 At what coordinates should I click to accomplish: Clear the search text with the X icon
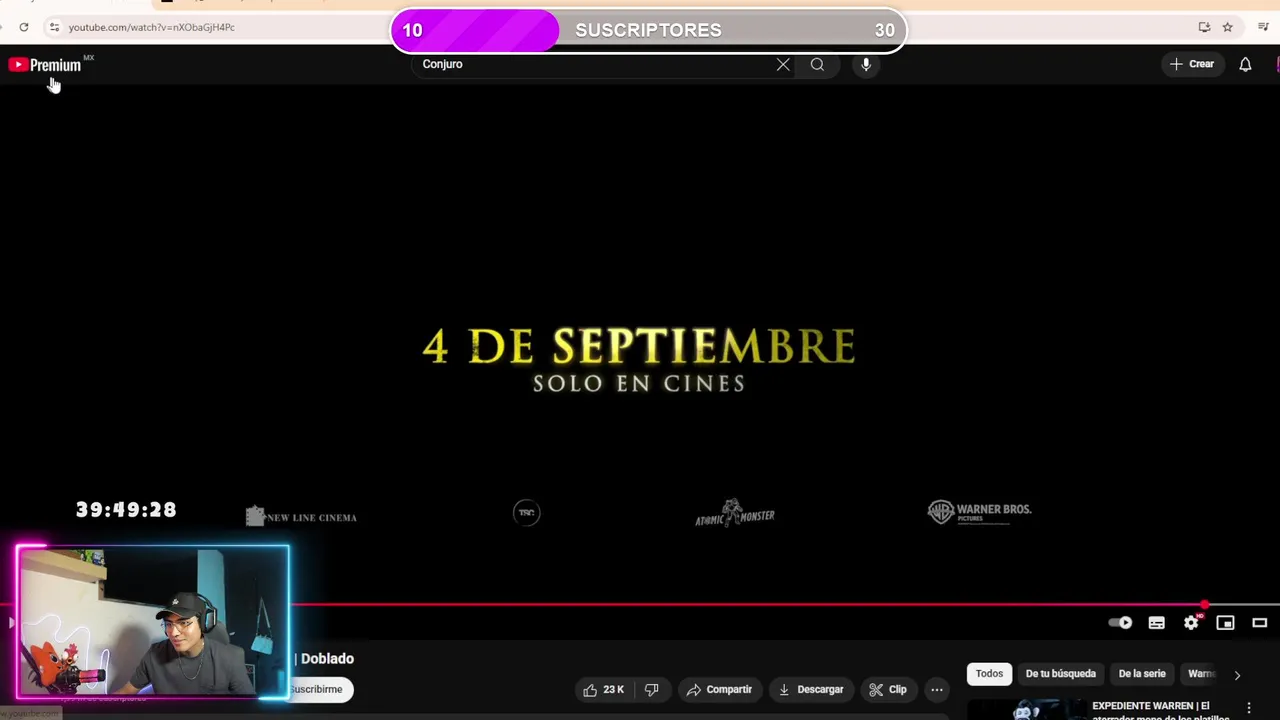coord(783,64)
